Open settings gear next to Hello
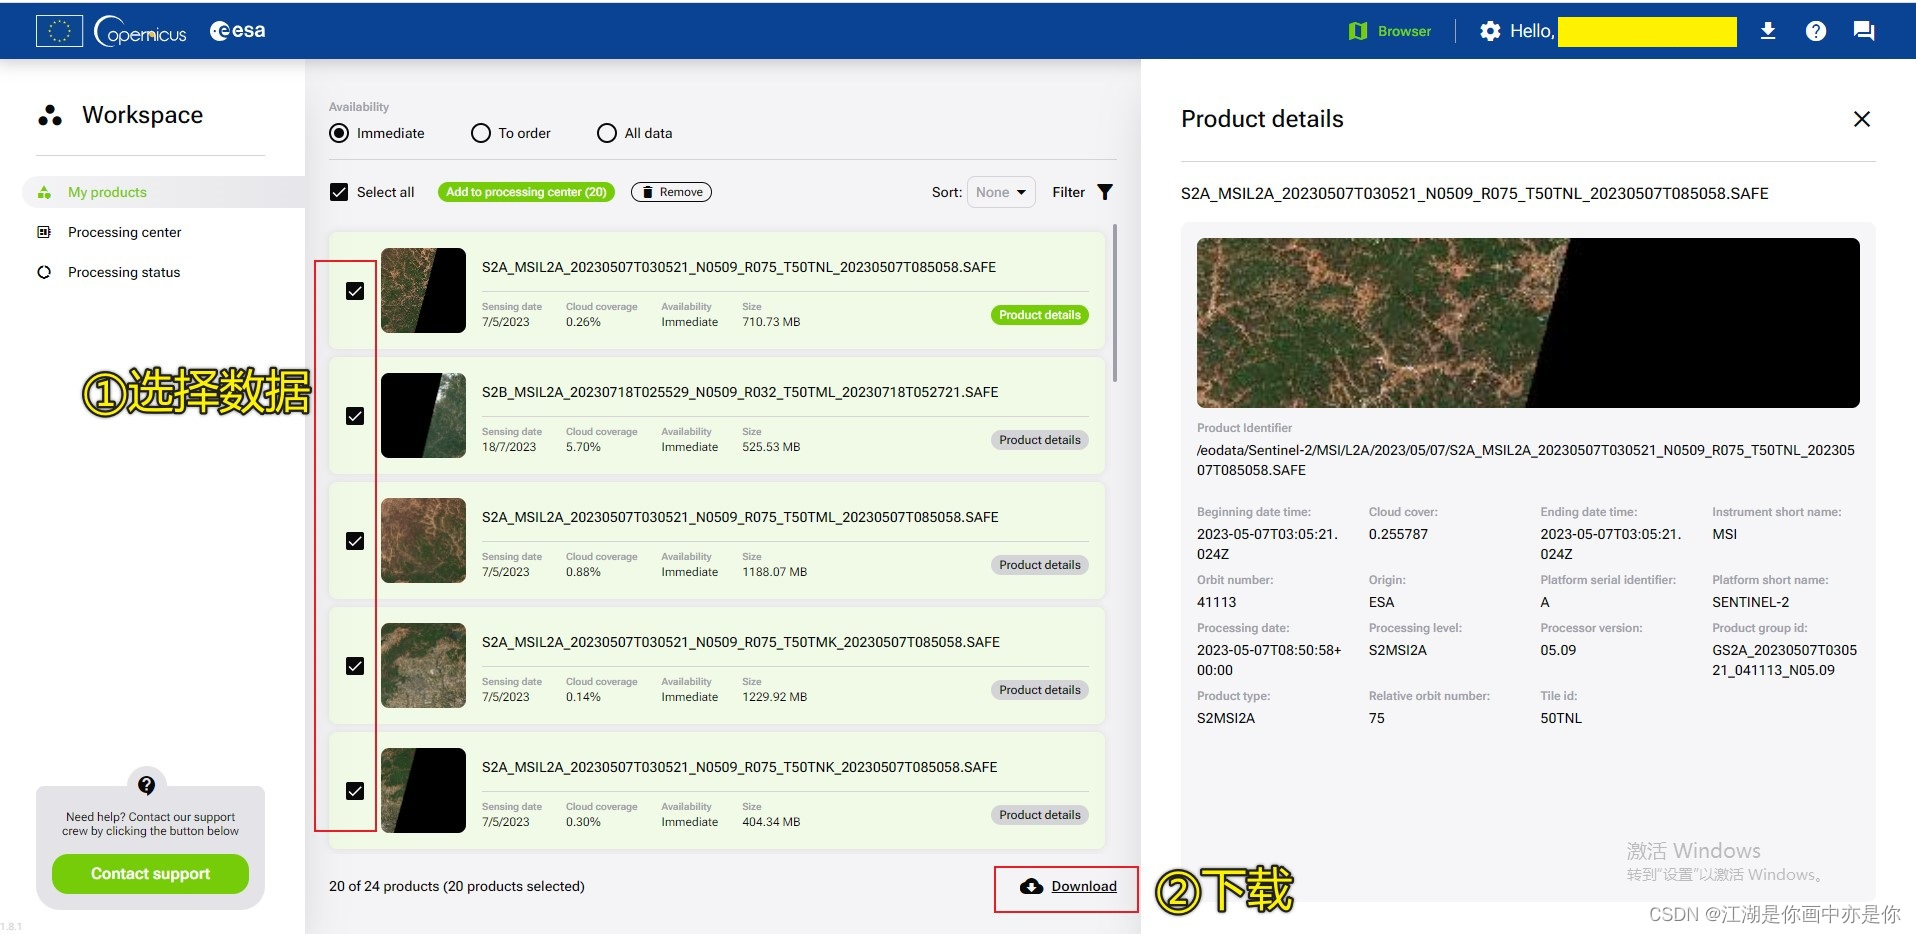 tap(1490, 31)
